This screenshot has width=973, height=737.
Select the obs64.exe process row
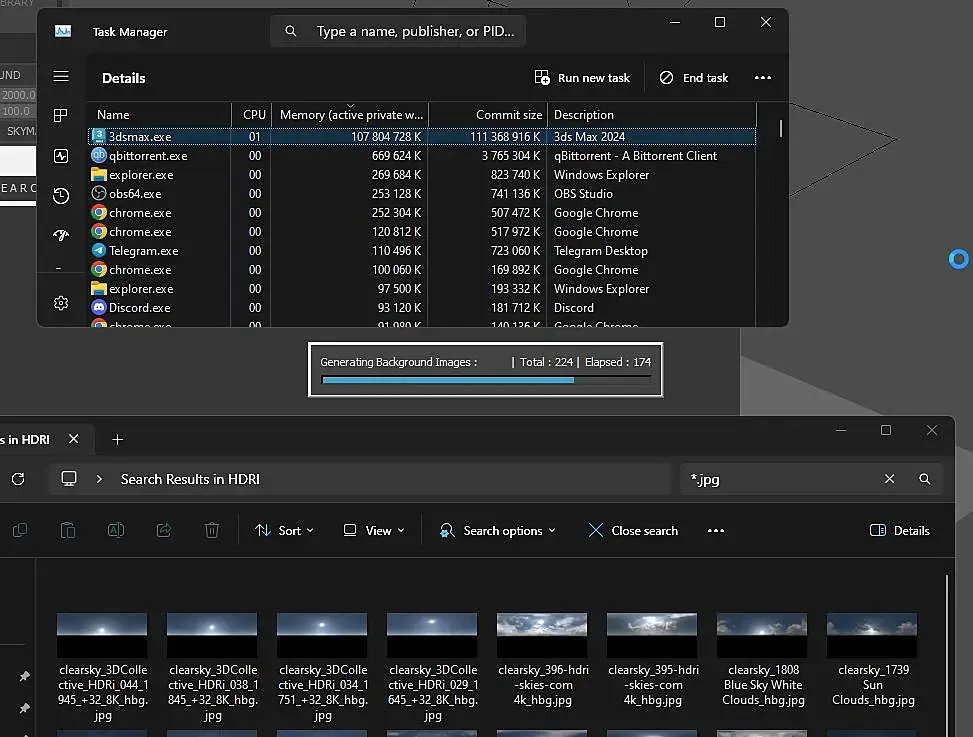[x=422, y=194]
